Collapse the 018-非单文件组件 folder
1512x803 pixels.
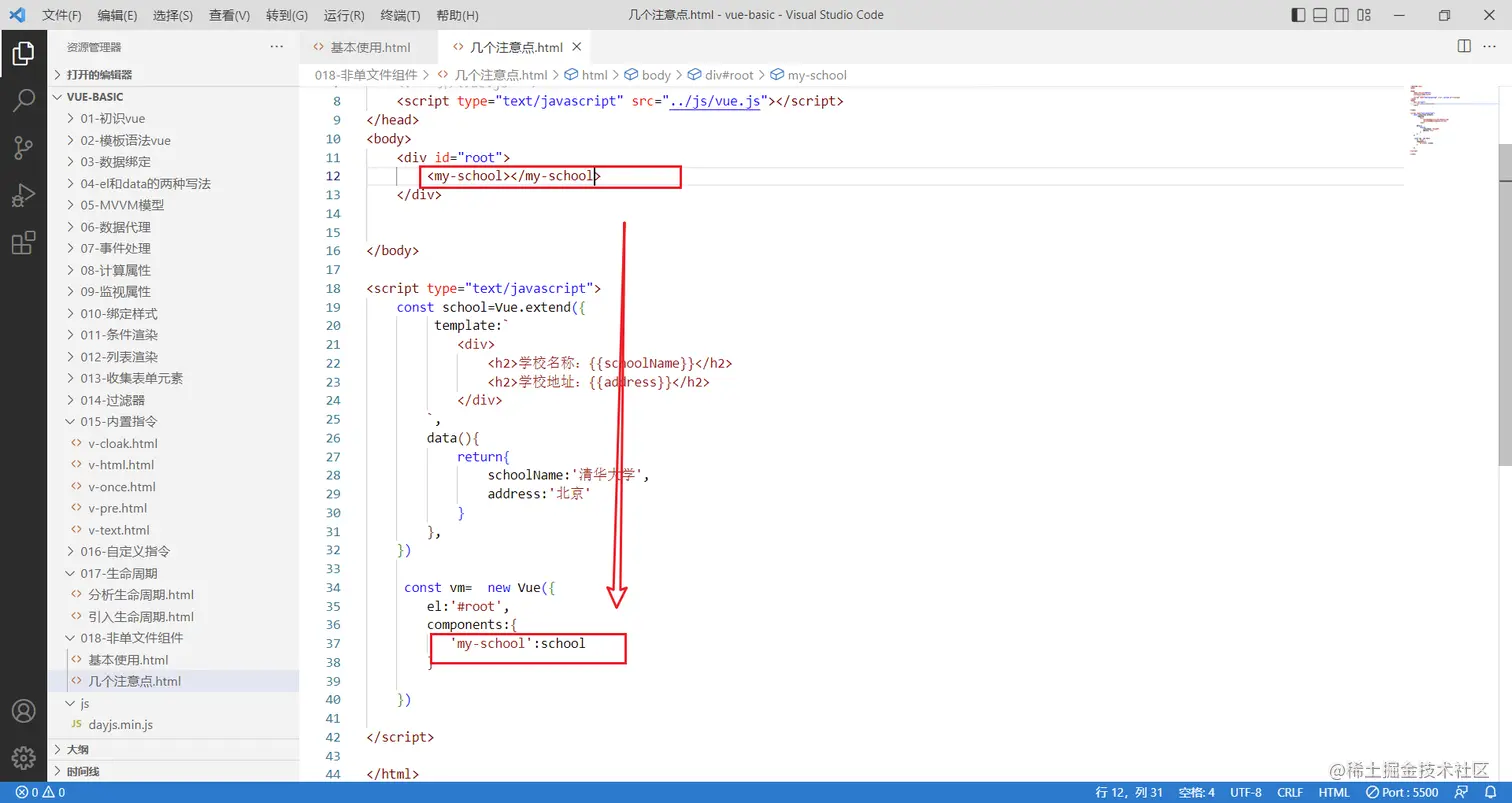(174, 638)
